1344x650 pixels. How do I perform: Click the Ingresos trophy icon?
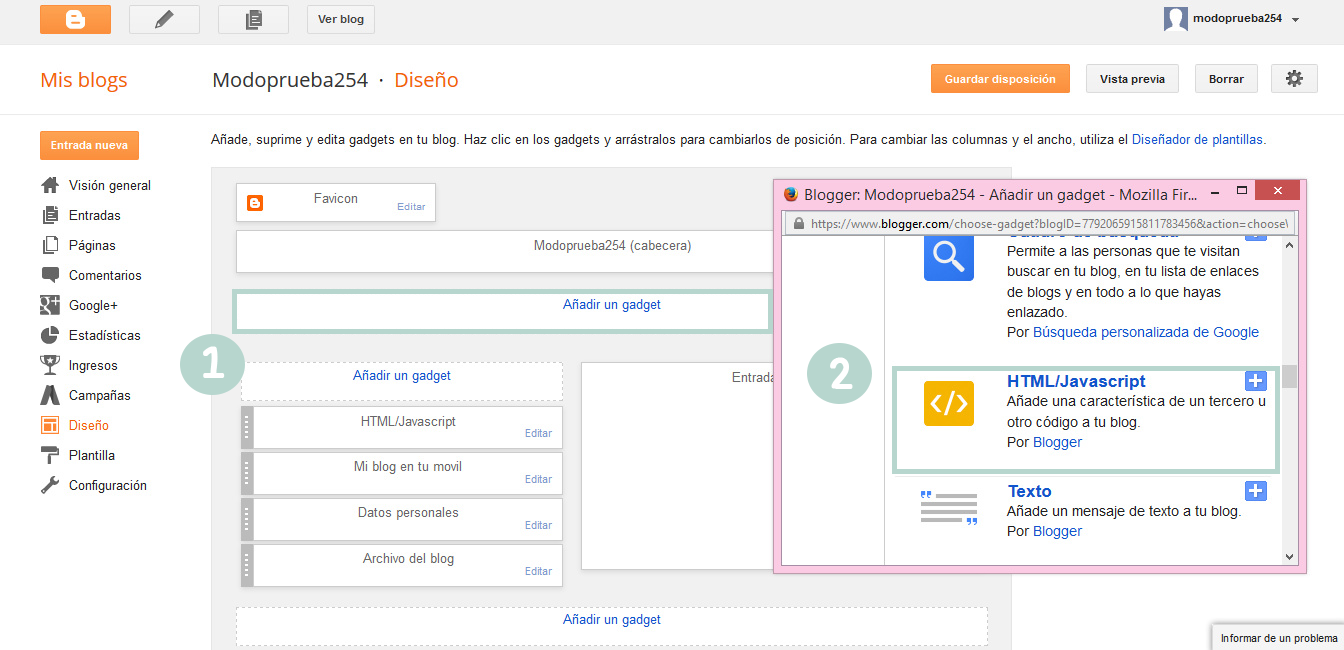(50, 365)
